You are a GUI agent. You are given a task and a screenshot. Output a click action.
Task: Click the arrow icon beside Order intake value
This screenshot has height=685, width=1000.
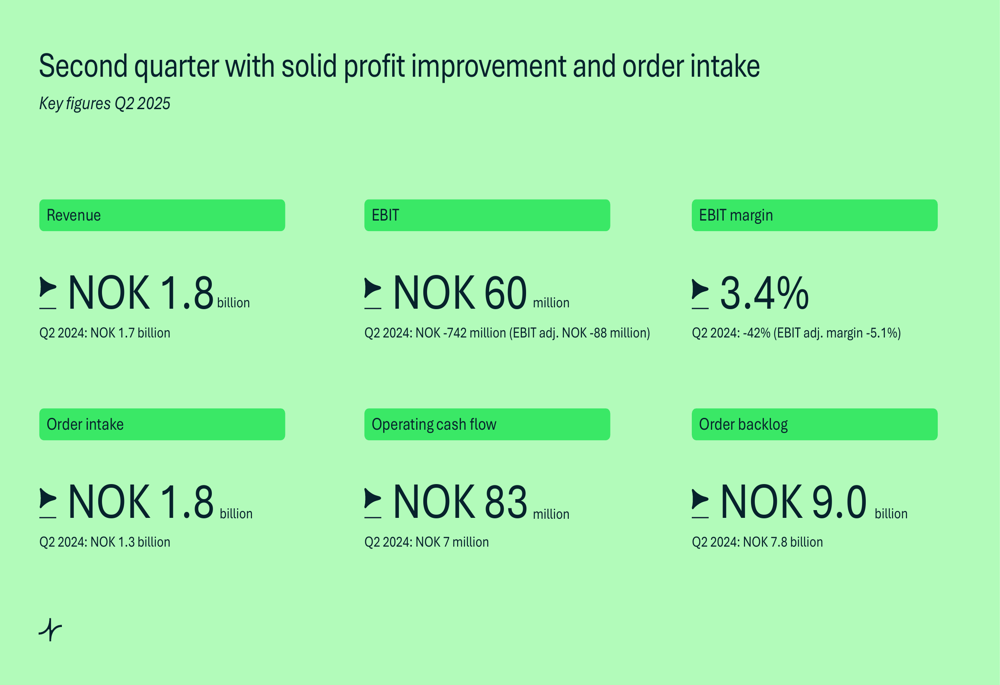[x=48, y=502]
